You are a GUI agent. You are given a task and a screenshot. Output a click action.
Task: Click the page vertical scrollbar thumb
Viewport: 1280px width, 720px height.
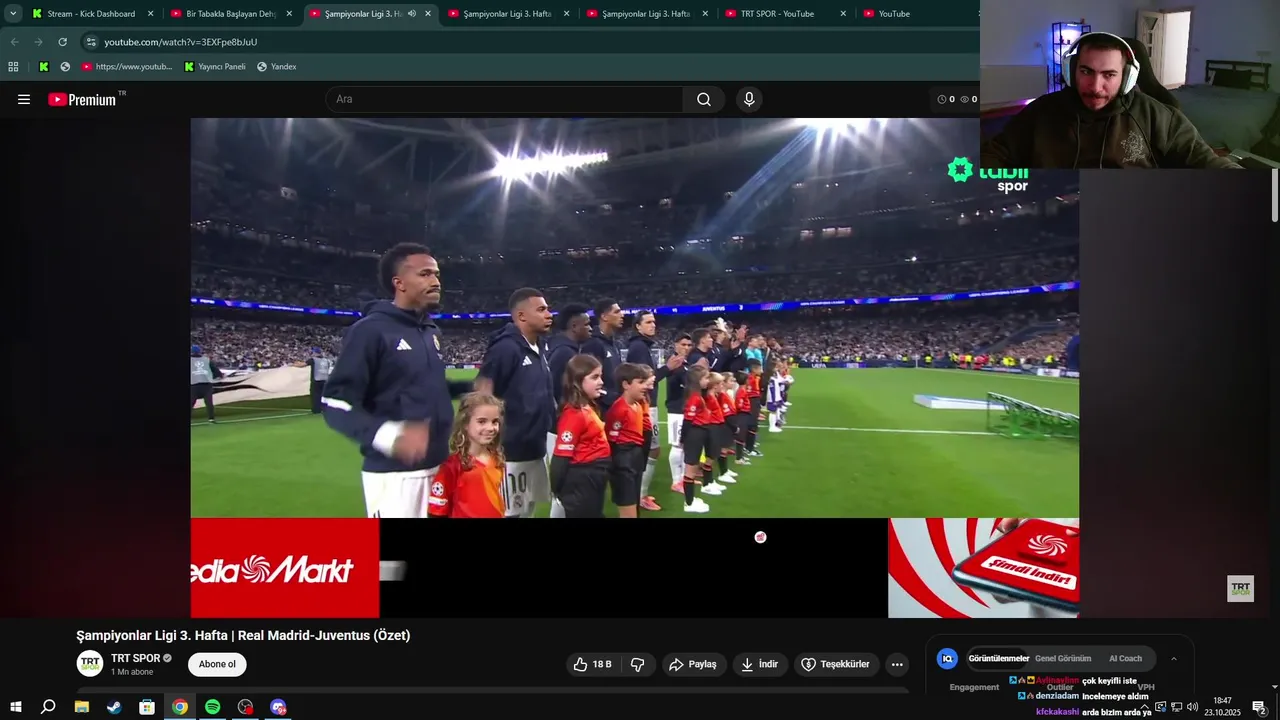click(1275, 195)
